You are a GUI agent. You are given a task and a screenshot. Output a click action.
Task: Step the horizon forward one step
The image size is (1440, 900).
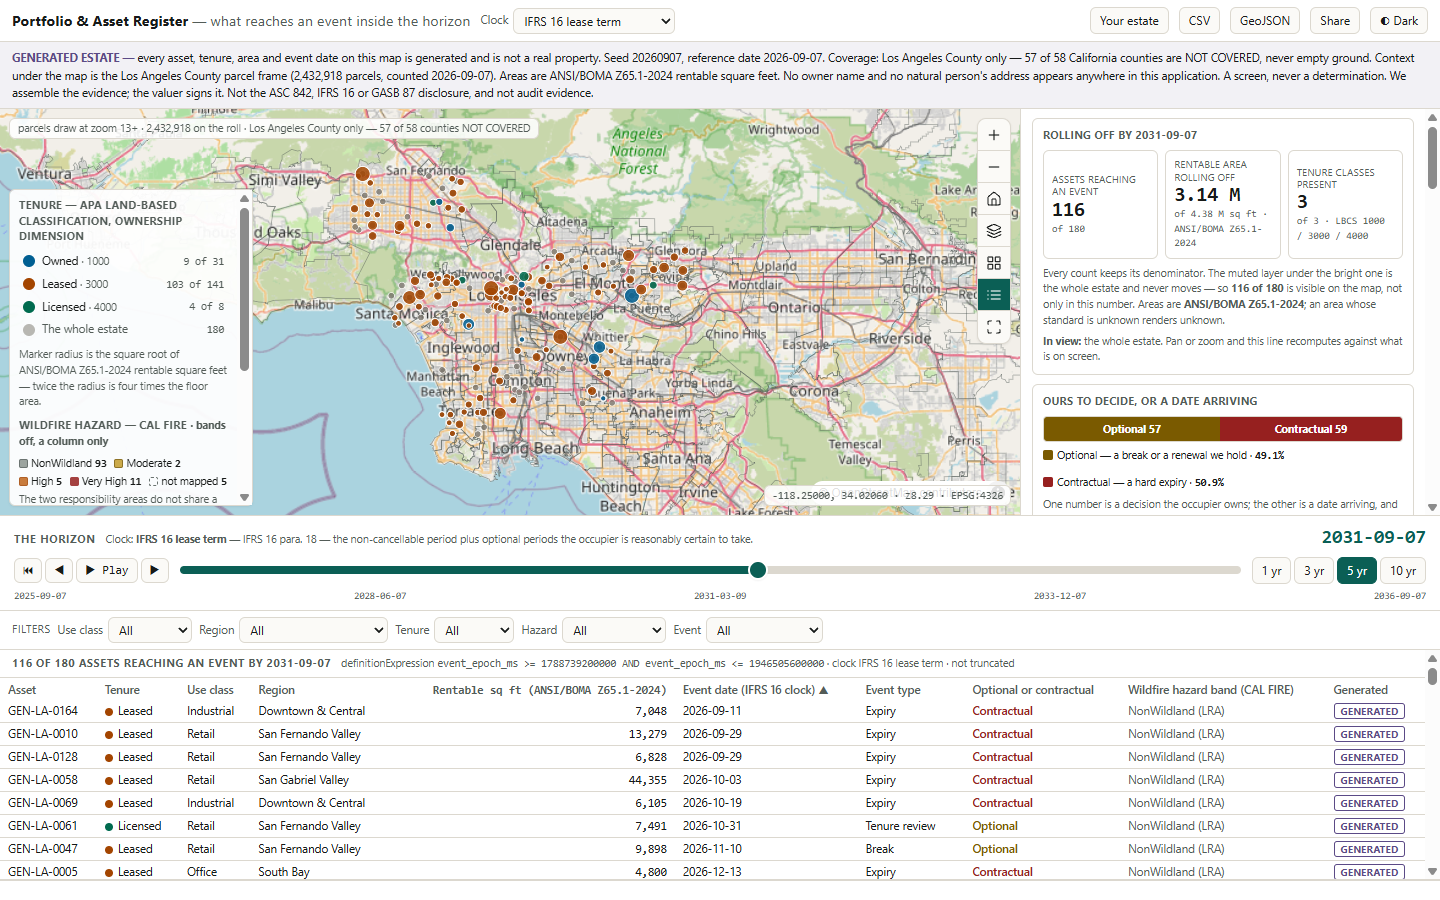pos(154,570)
